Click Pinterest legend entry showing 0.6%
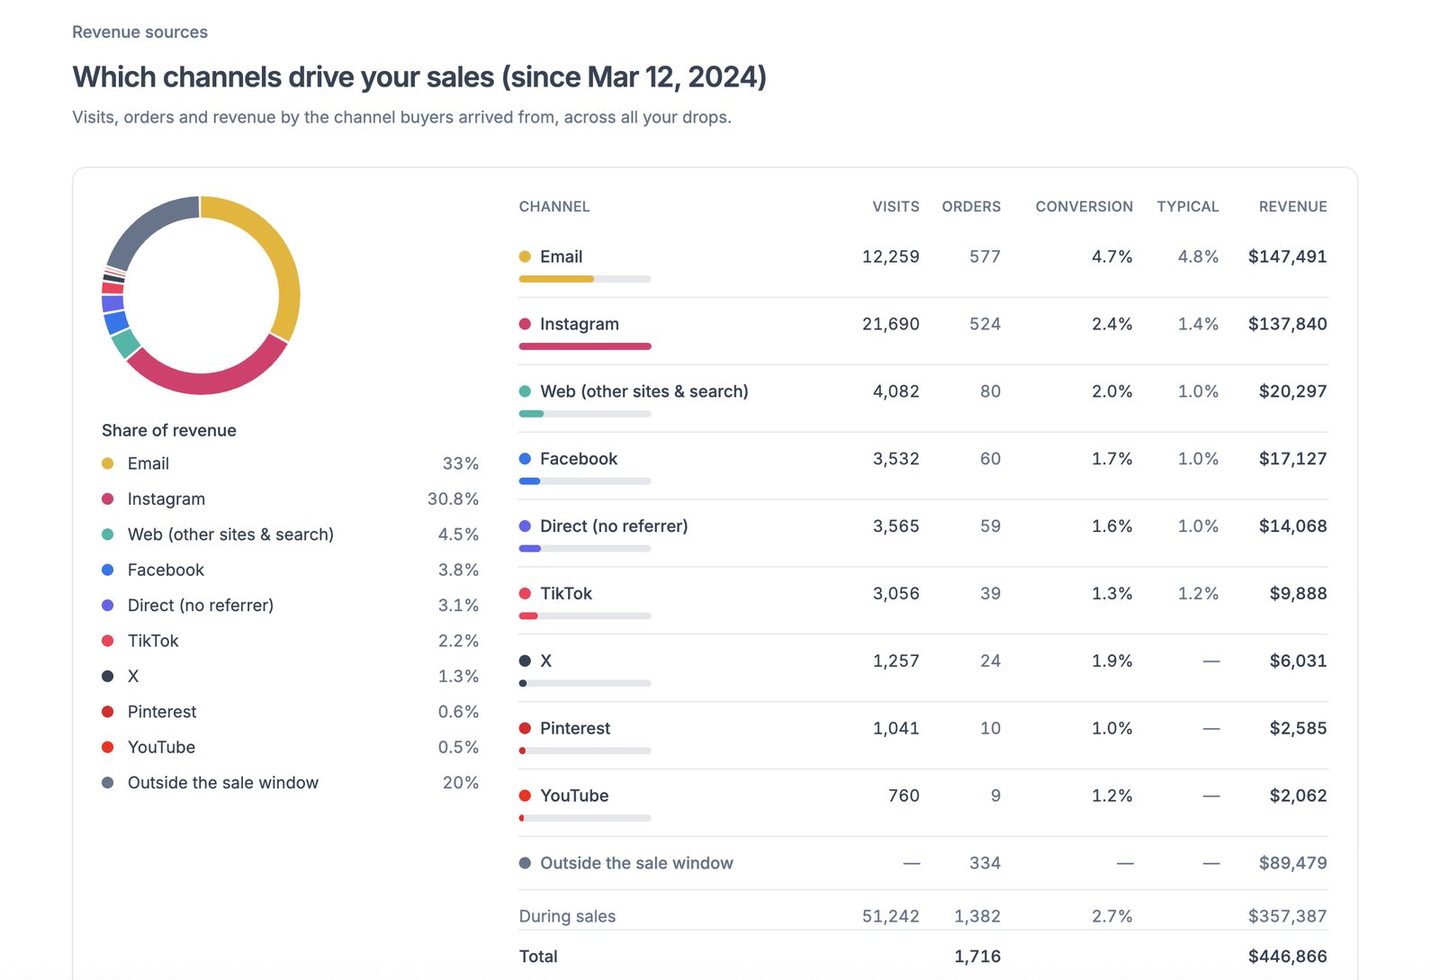 [290, 712]
